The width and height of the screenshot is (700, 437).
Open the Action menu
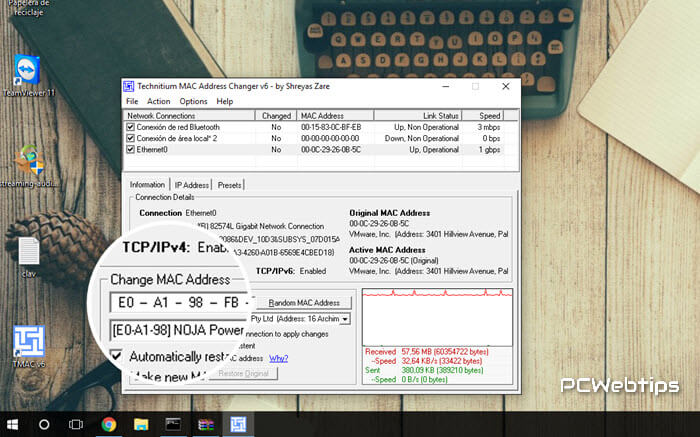158,101
